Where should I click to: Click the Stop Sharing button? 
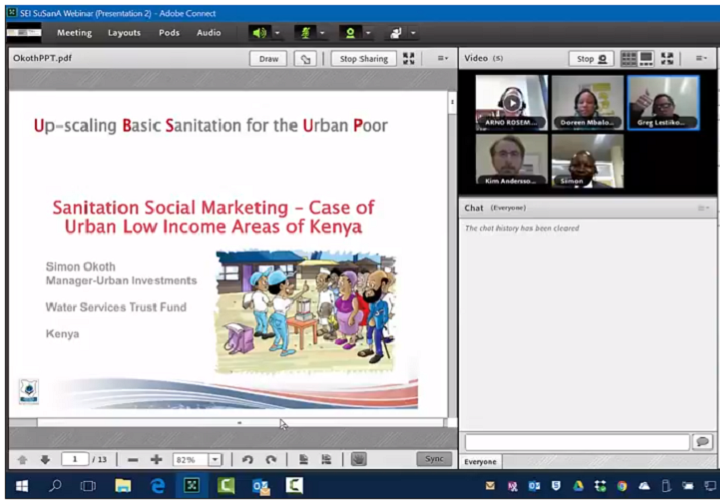coord(363,59)
